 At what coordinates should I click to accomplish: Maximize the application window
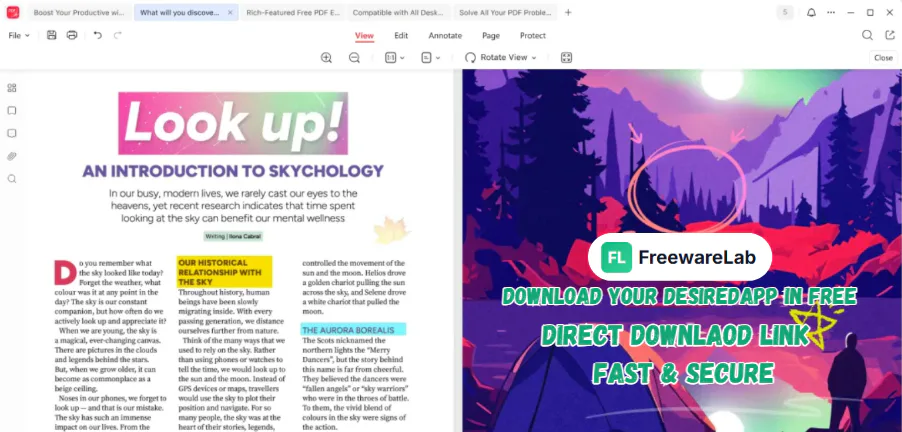click(870, 12)
